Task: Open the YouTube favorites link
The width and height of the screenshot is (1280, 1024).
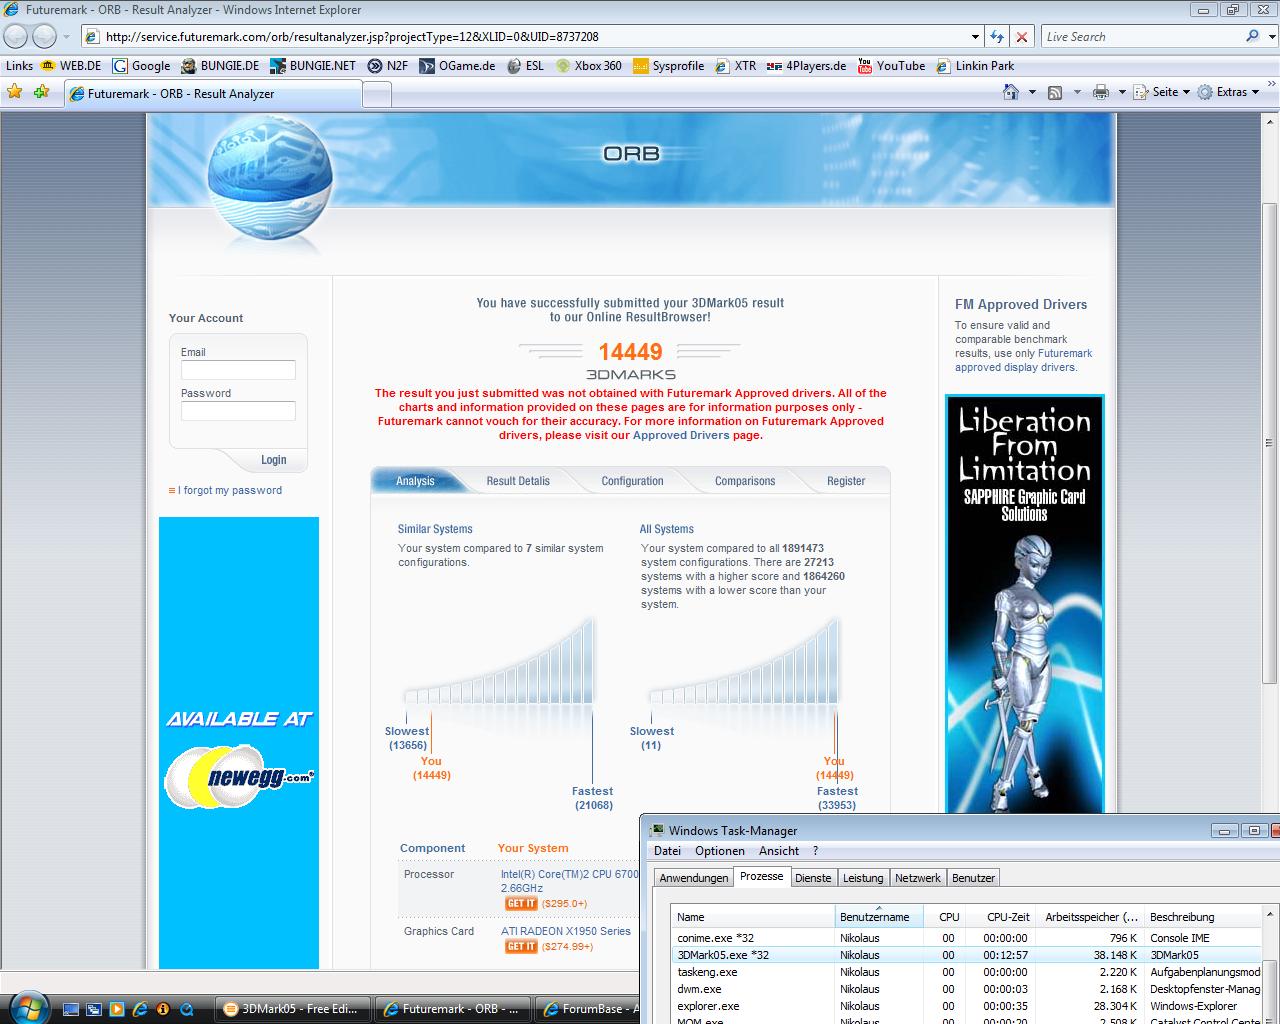Action: [x=891, y=66]
